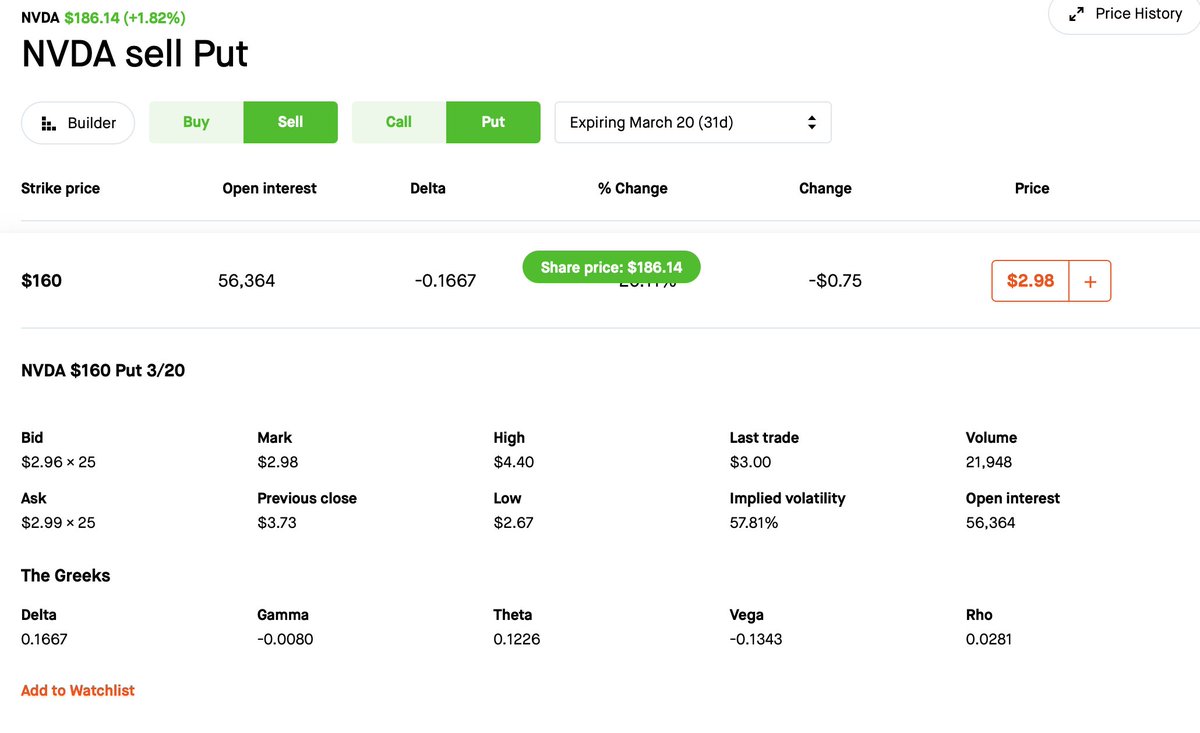Screen dimensions: 1200x733
Task: Select the Sell toggle
Action: click(290, 122)
